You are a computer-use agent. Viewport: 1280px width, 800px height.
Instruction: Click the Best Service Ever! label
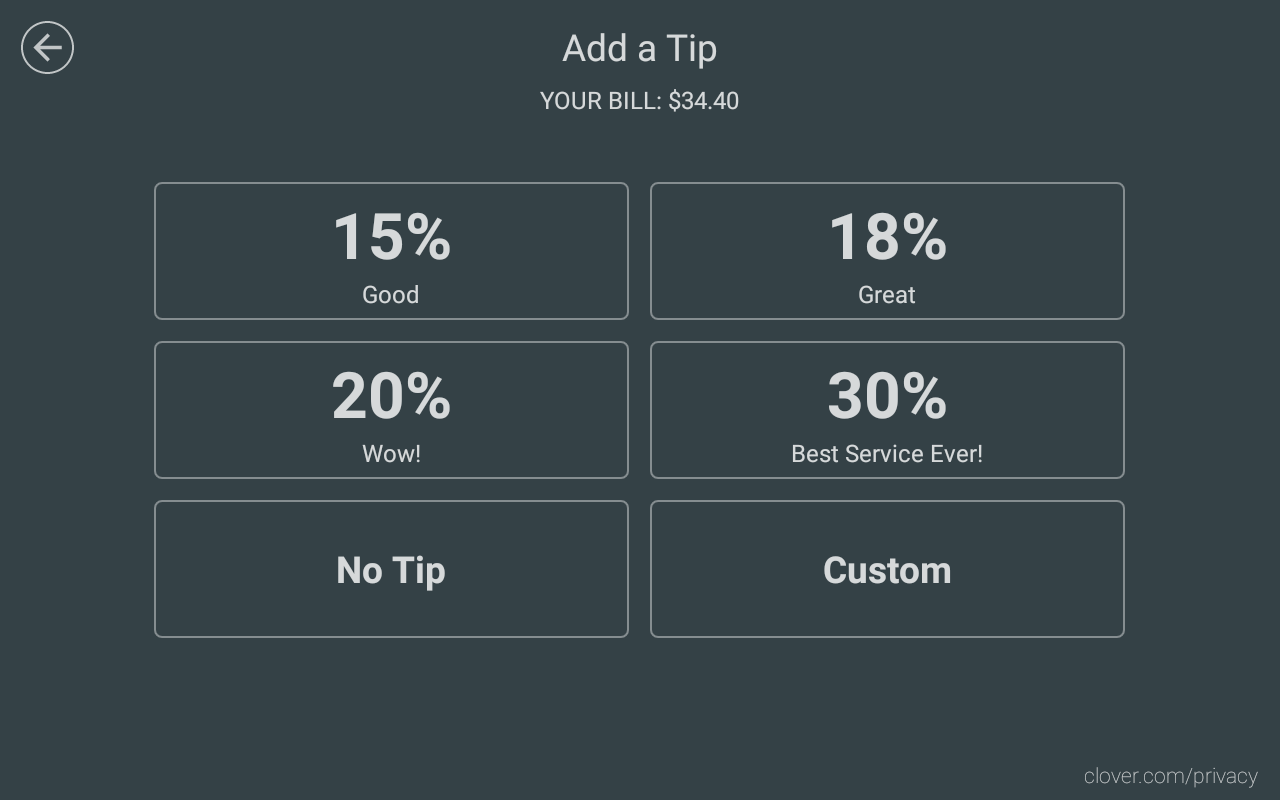coord(886,453)
